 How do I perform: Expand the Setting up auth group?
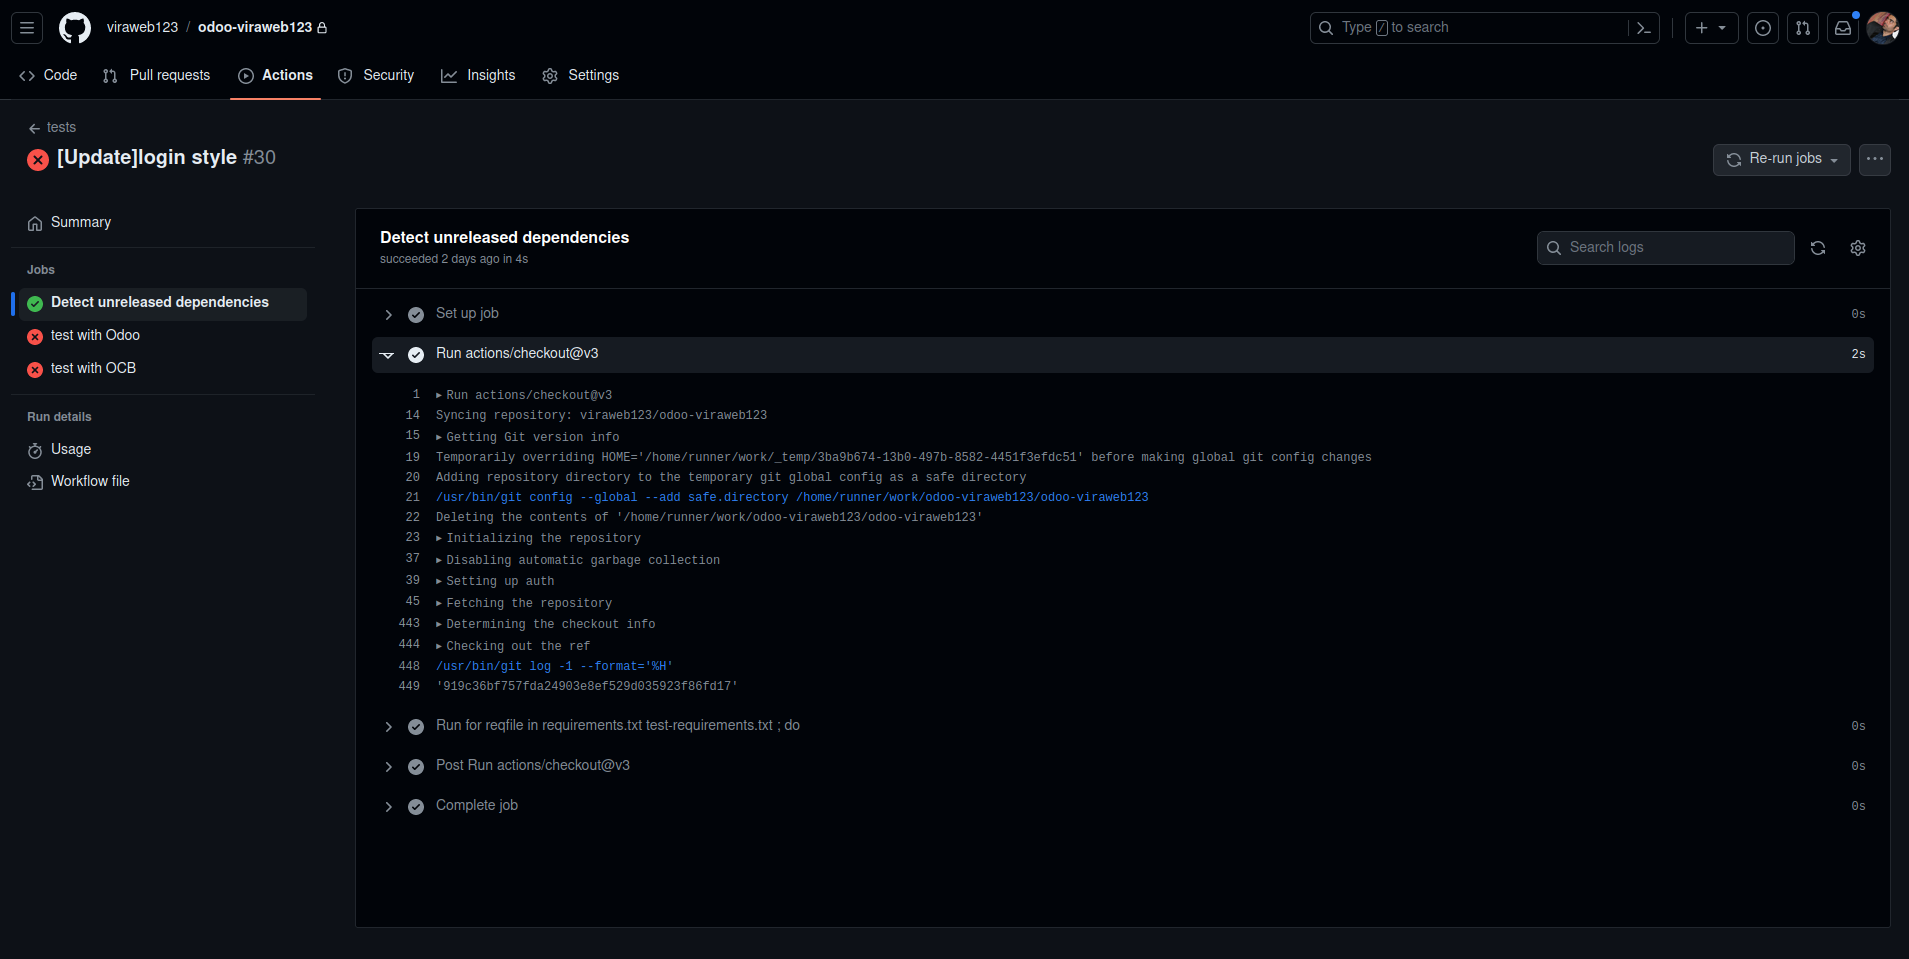coord(495,581)
